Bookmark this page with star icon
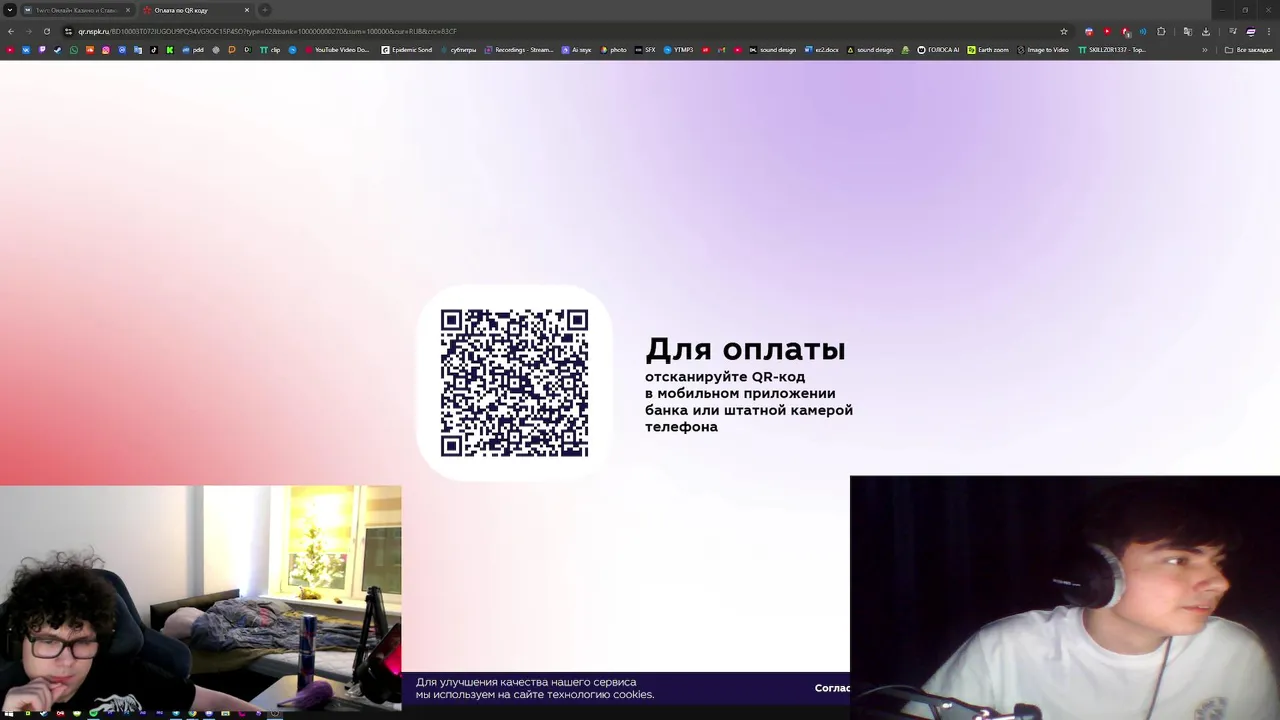Viewport: 1280px width, 720px height. pos(1064,31)
